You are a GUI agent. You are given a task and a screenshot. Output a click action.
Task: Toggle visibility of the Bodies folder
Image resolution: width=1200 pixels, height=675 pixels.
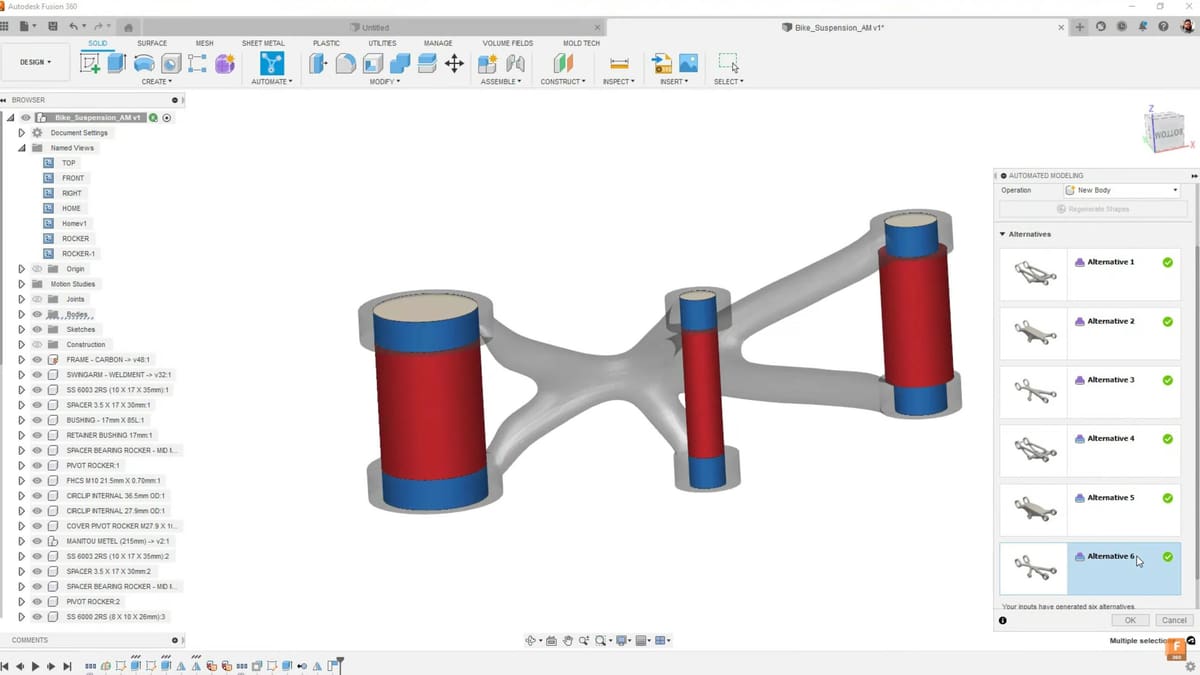[37, 314]
